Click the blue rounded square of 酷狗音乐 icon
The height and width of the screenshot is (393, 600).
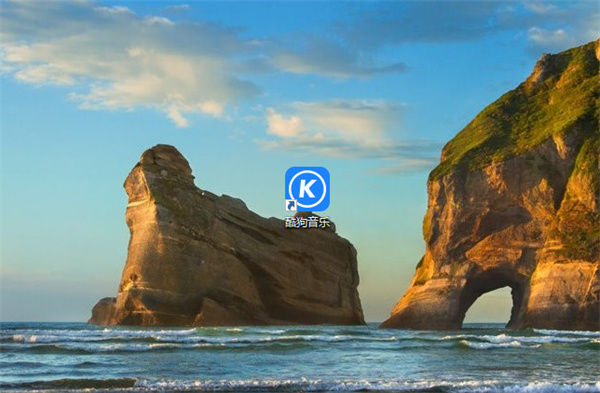(307, 189)
